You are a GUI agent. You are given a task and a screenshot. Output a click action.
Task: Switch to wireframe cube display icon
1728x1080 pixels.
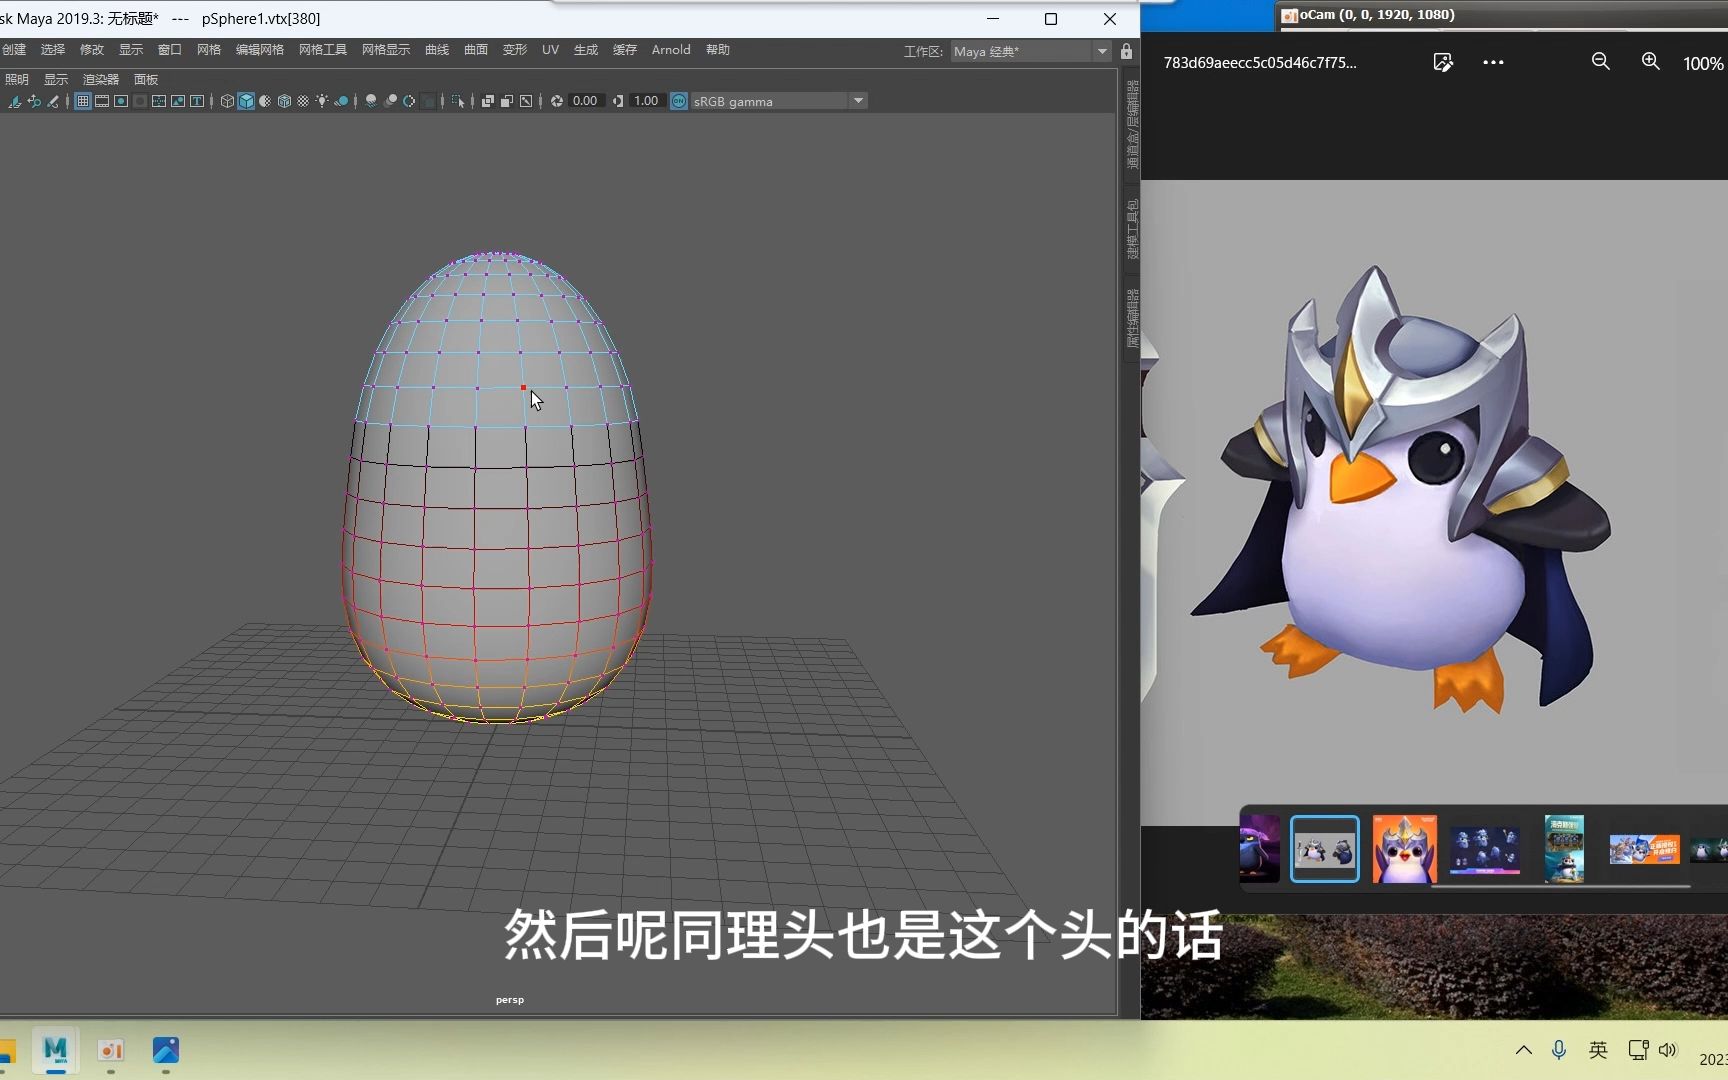[227, 101]
